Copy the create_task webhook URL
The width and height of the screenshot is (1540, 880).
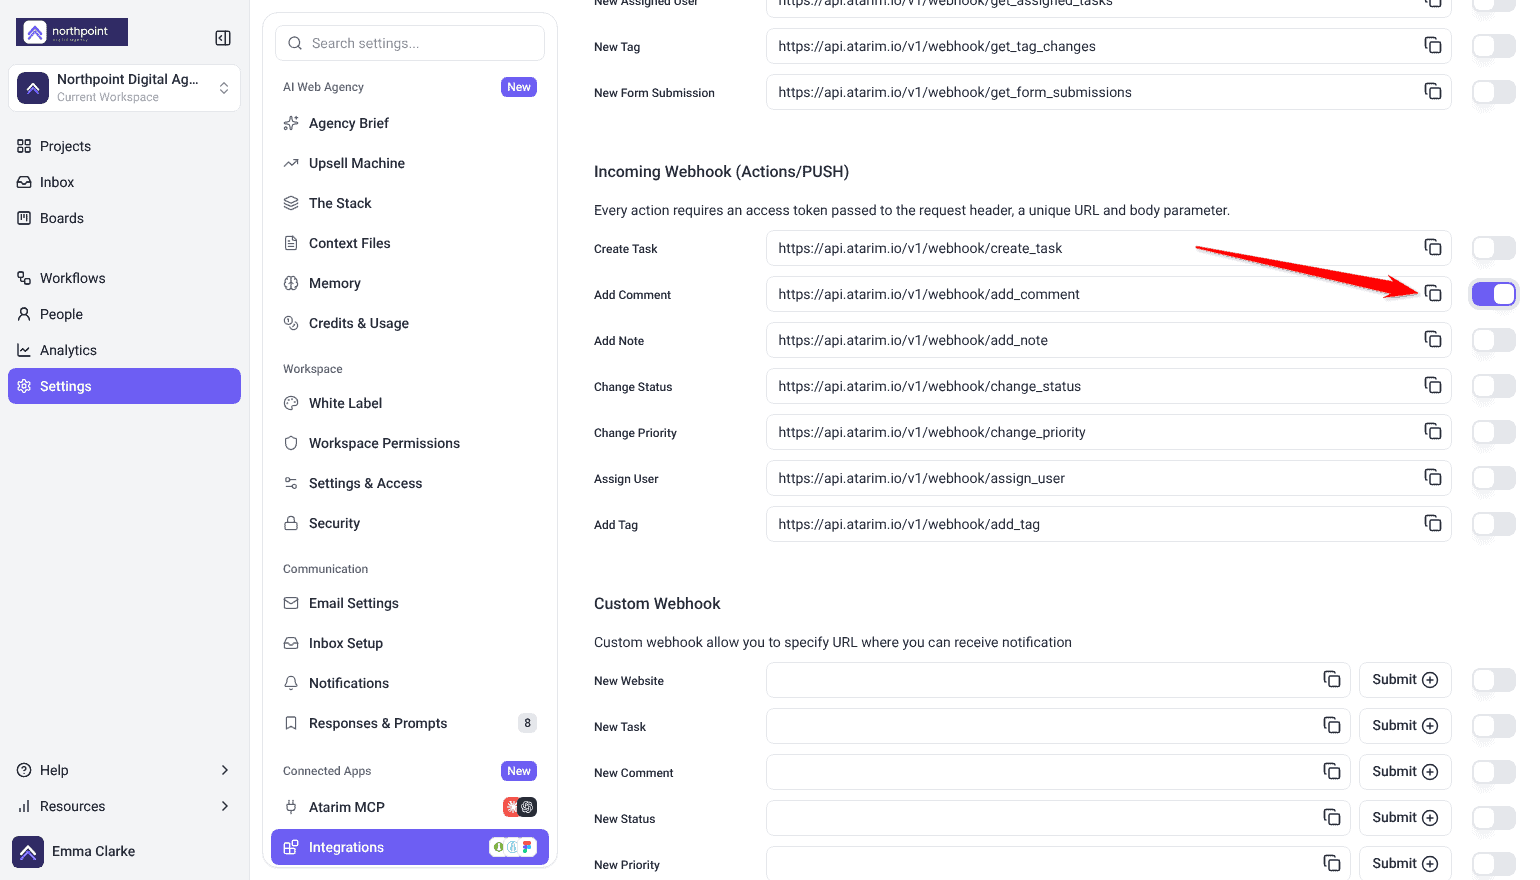click(1432, 247)
